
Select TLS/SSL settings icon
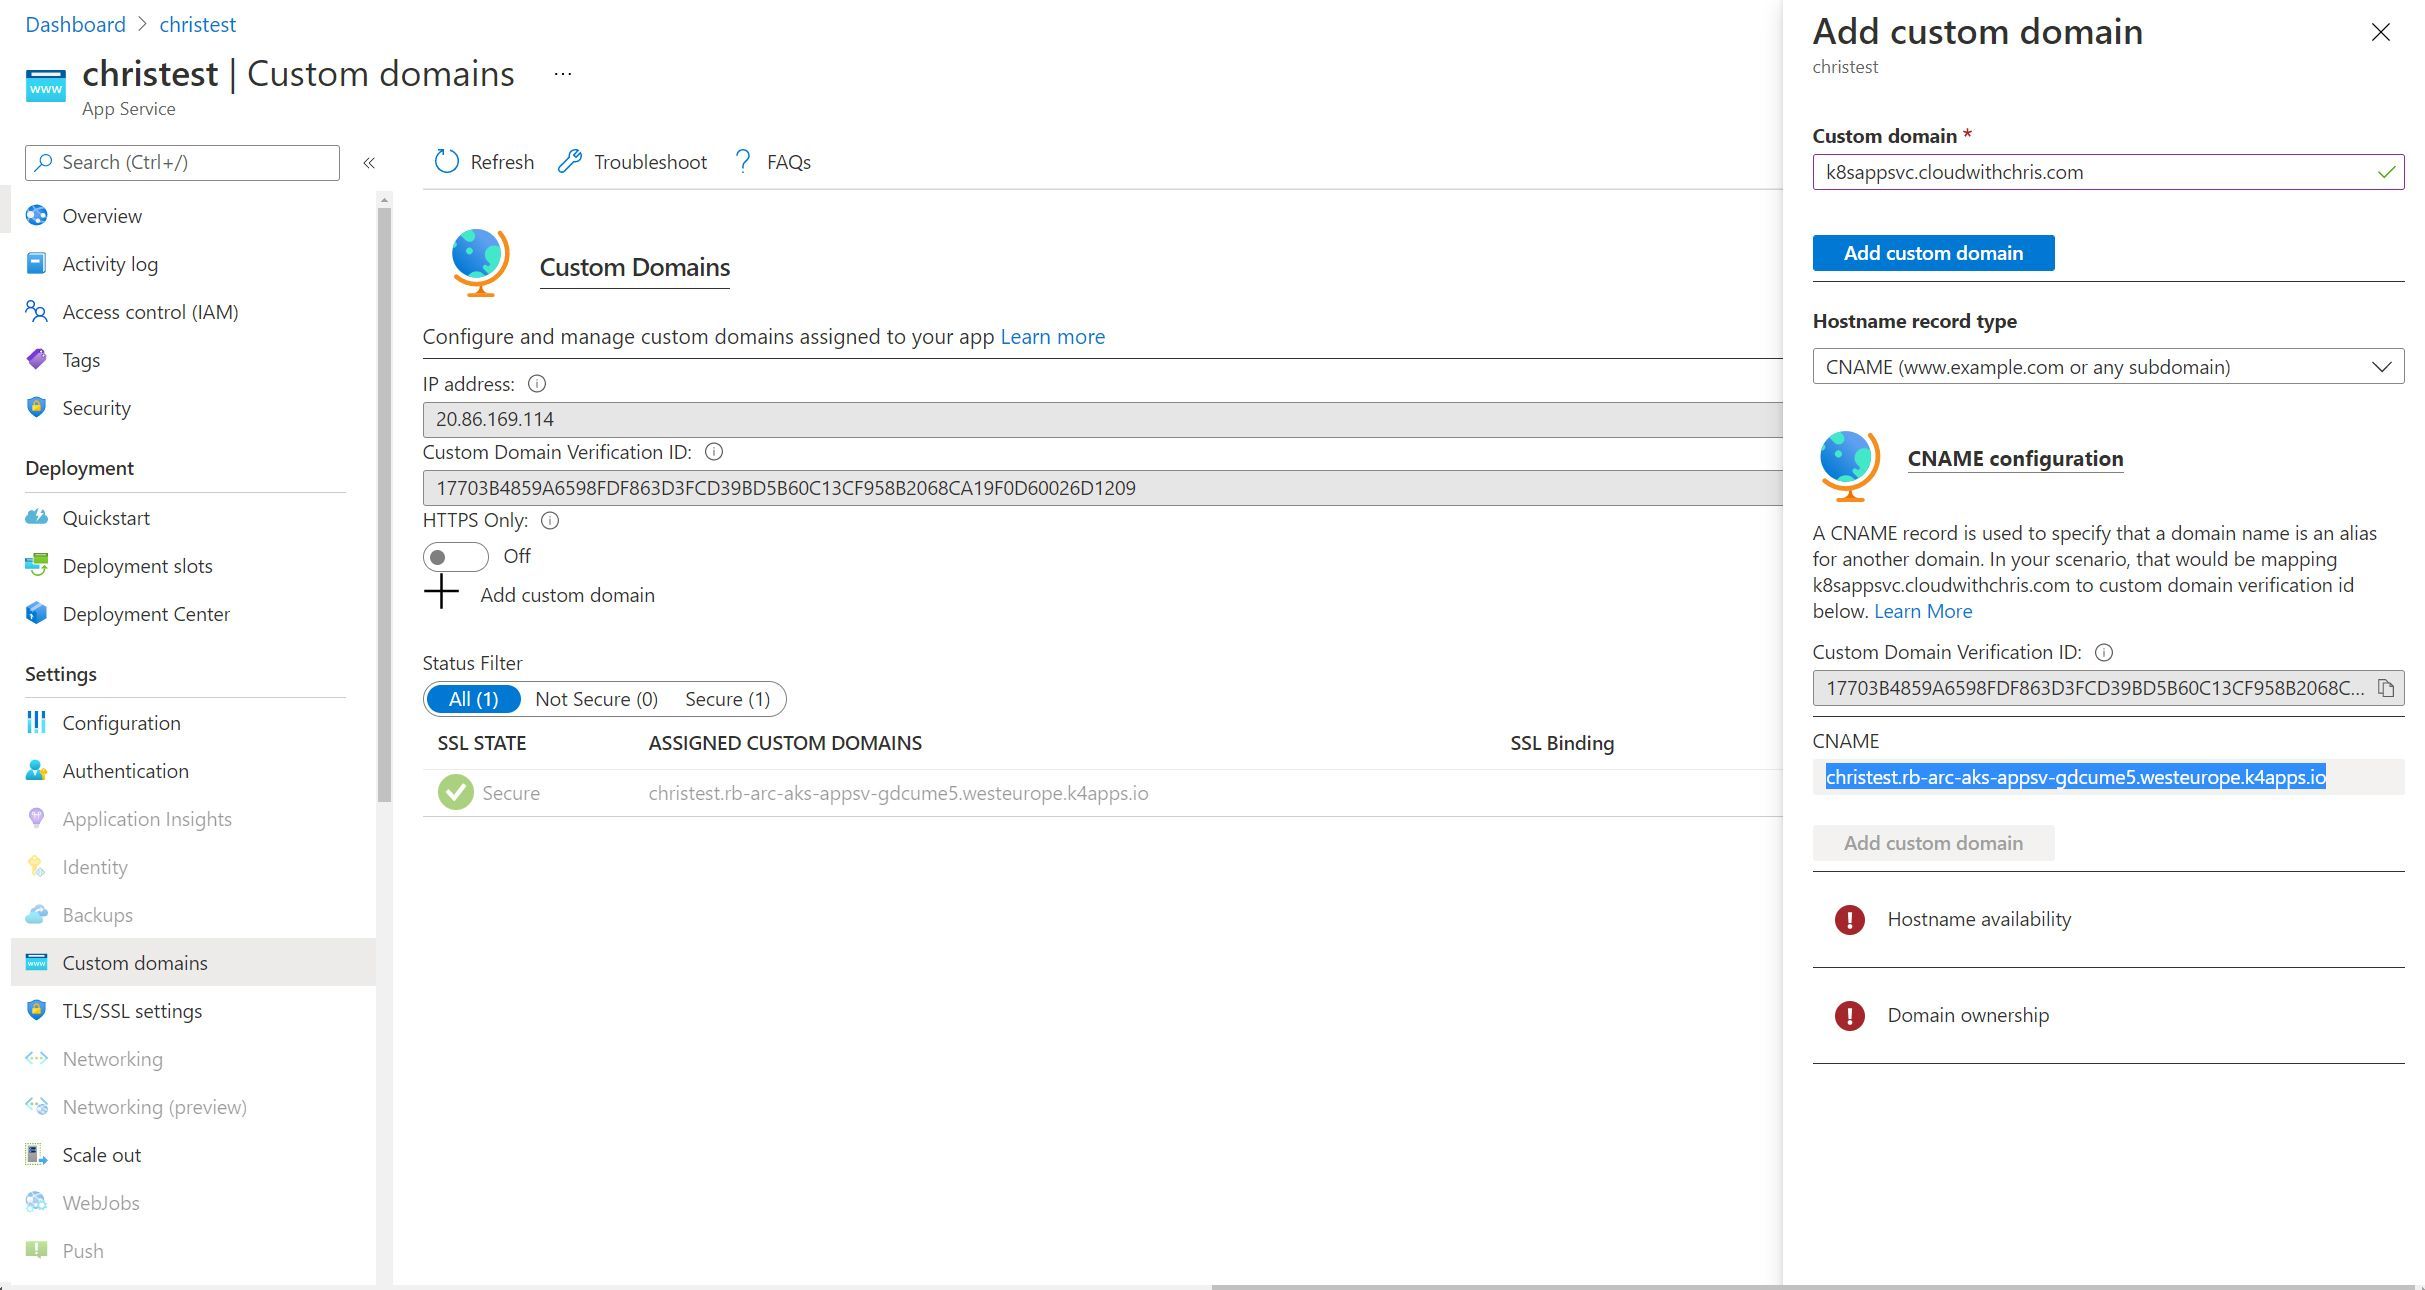tap(37, 1011)
